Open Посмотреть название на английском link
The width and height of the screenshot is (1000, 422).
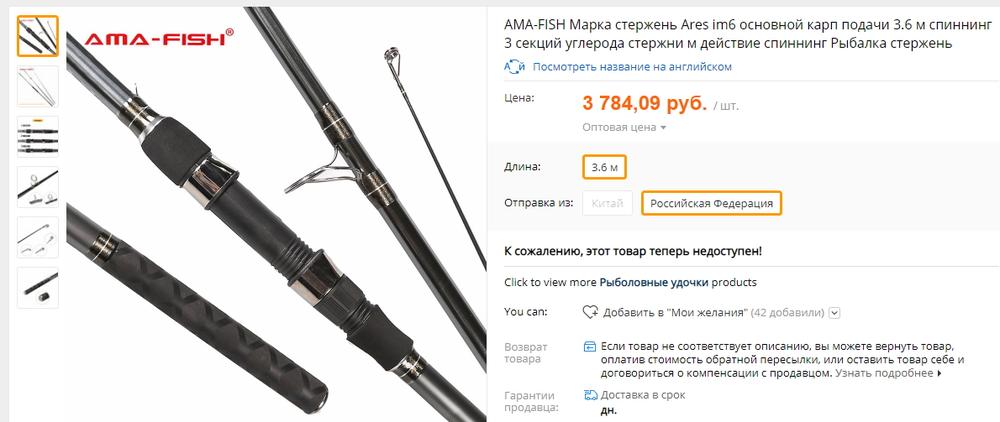pyautogui.click(x=632, y=67)
